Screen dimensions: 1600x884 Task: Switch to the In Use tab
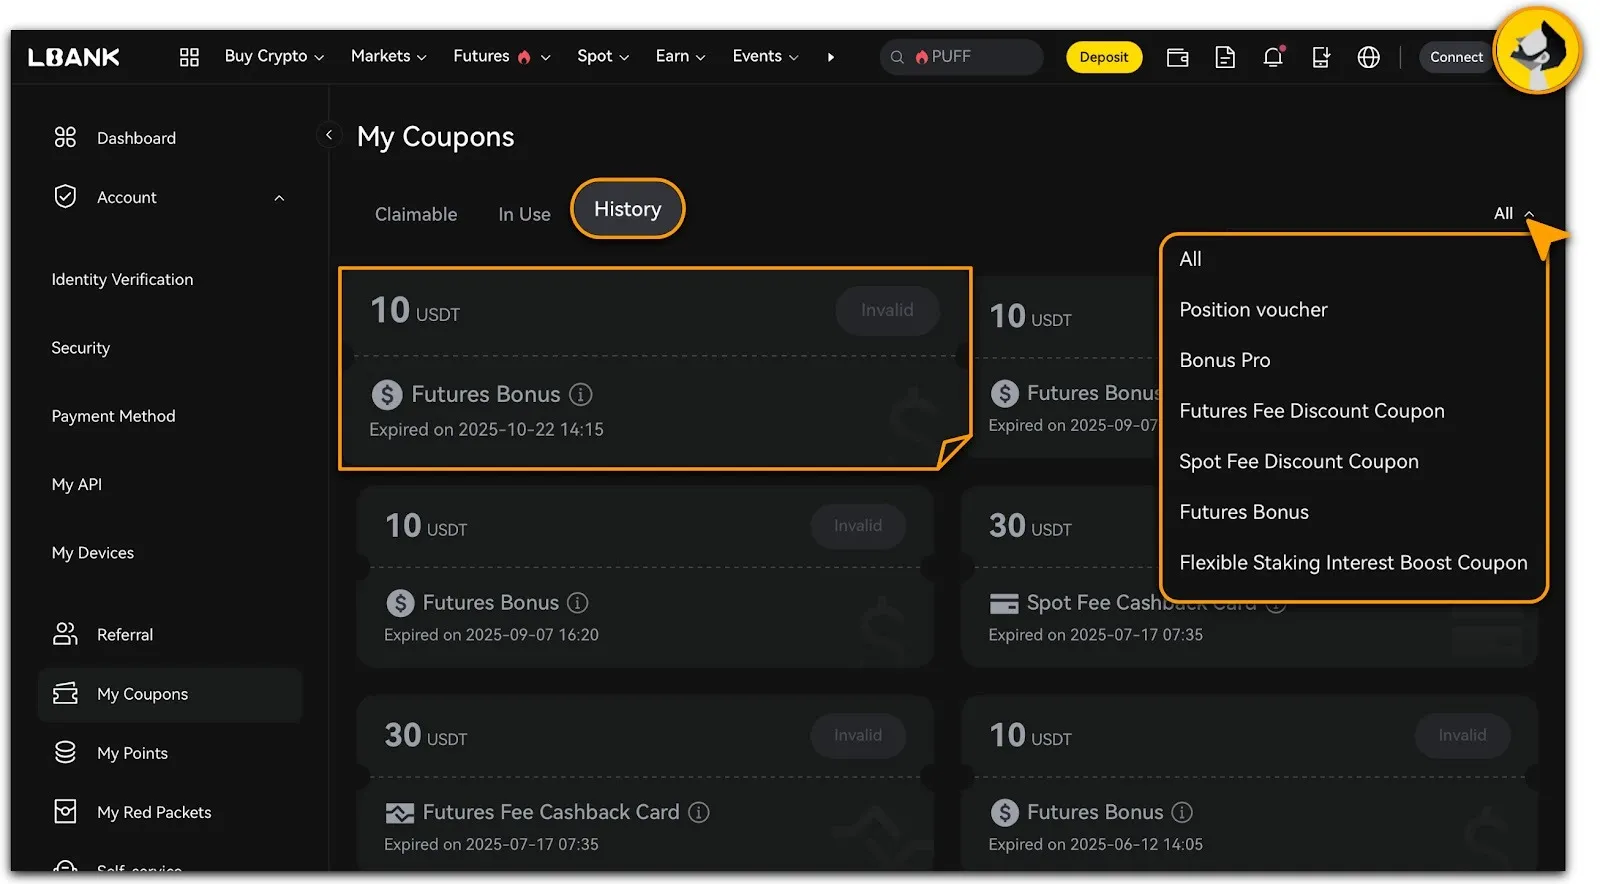point(524,214)
